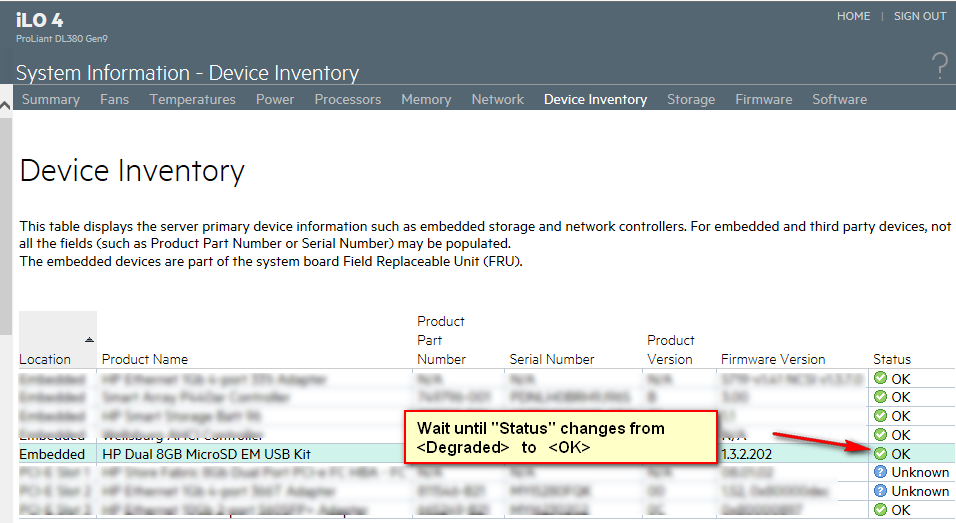This screenshot has height=523, width=956.
Task: Open the Firmware tab
Action: [763, 99]
